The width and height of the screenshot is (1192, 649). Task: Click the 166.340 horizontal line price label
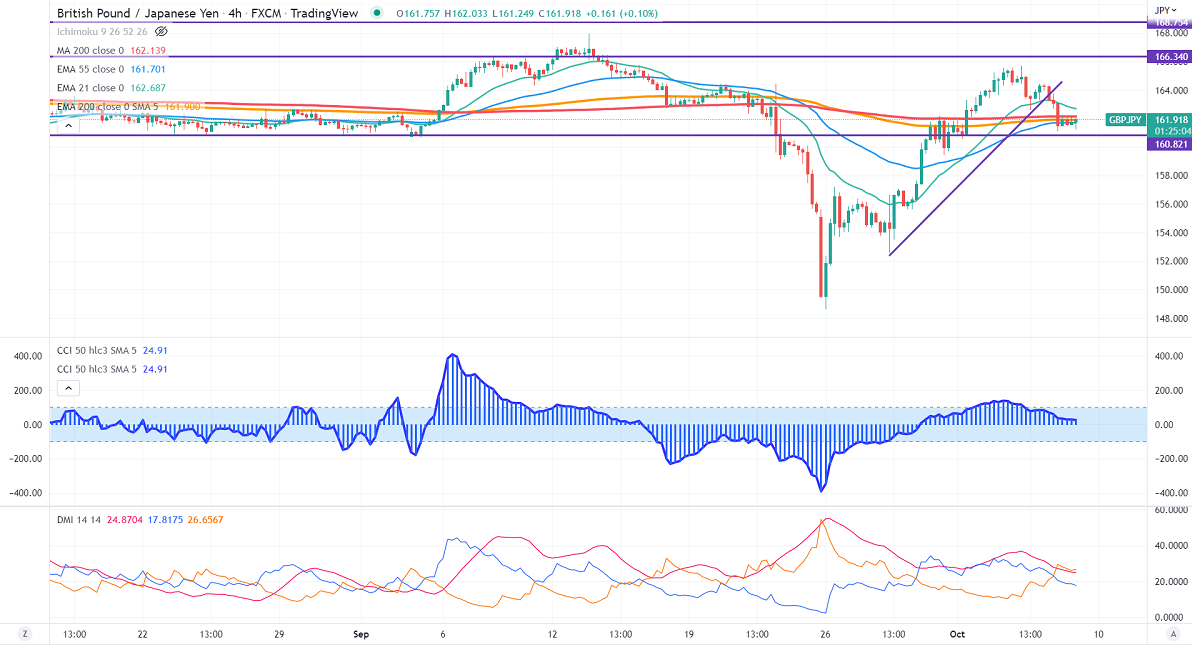pos(1171,57)
